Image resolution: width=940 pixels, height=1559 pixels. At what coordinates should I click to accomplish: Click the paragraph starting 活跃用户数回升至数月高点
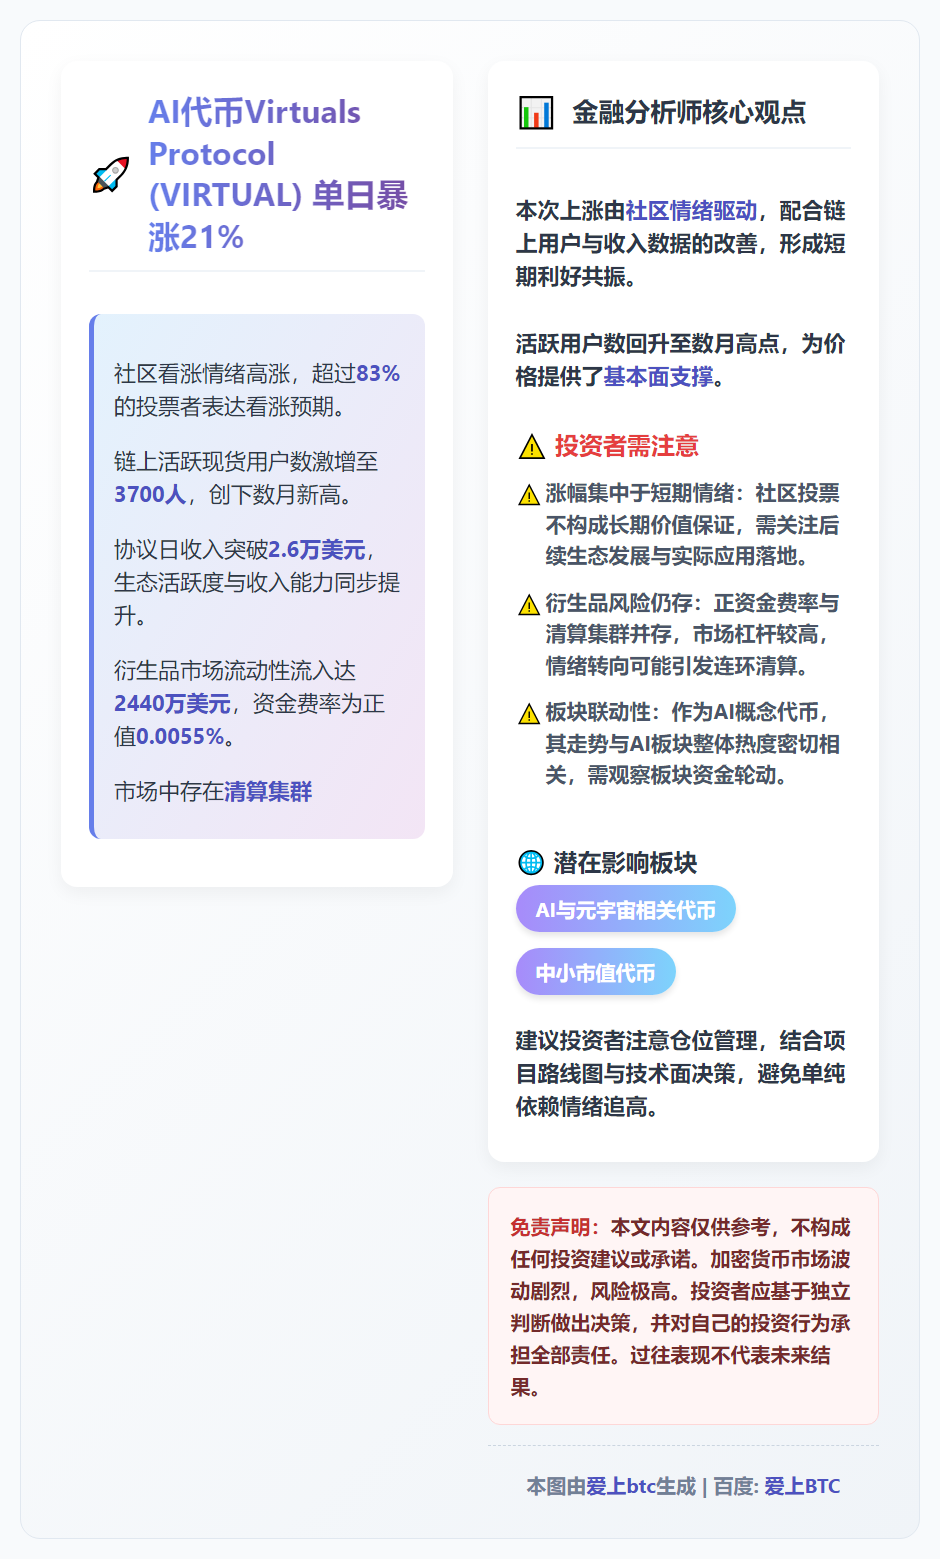[681, 360]
